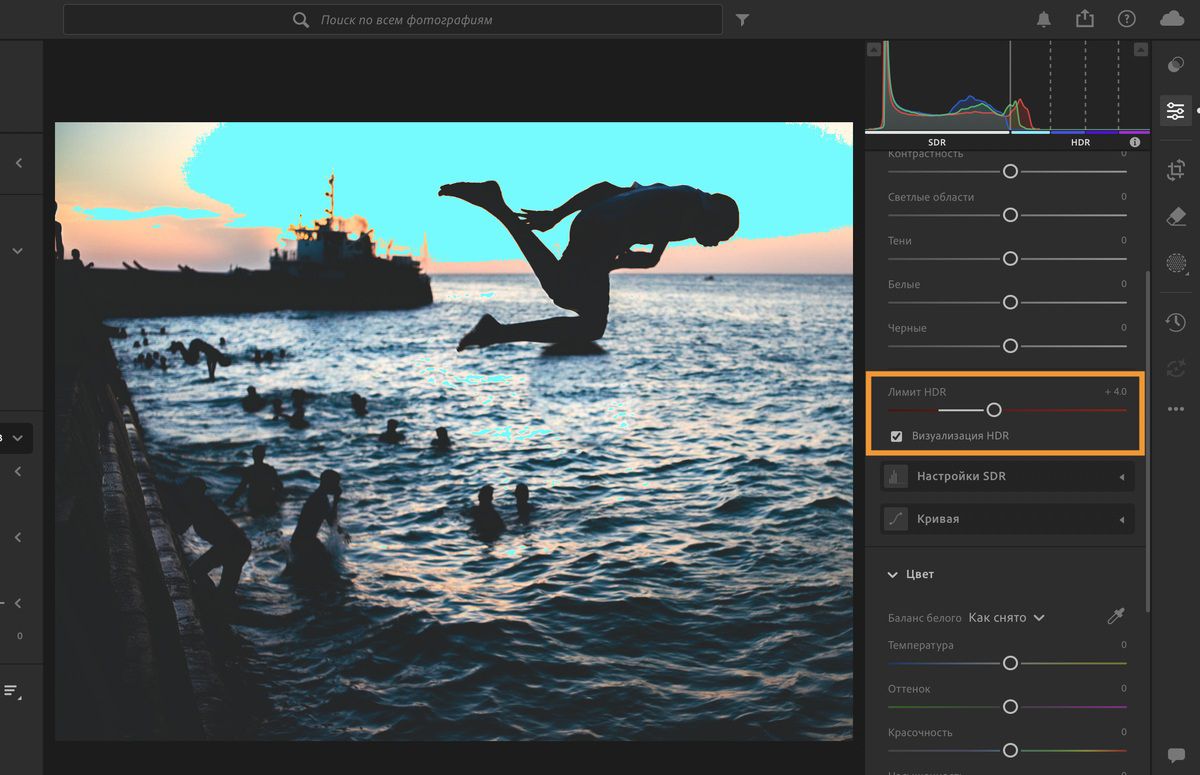Open notifications bell
This screenshot has width=1200, height=775.
1044,20
